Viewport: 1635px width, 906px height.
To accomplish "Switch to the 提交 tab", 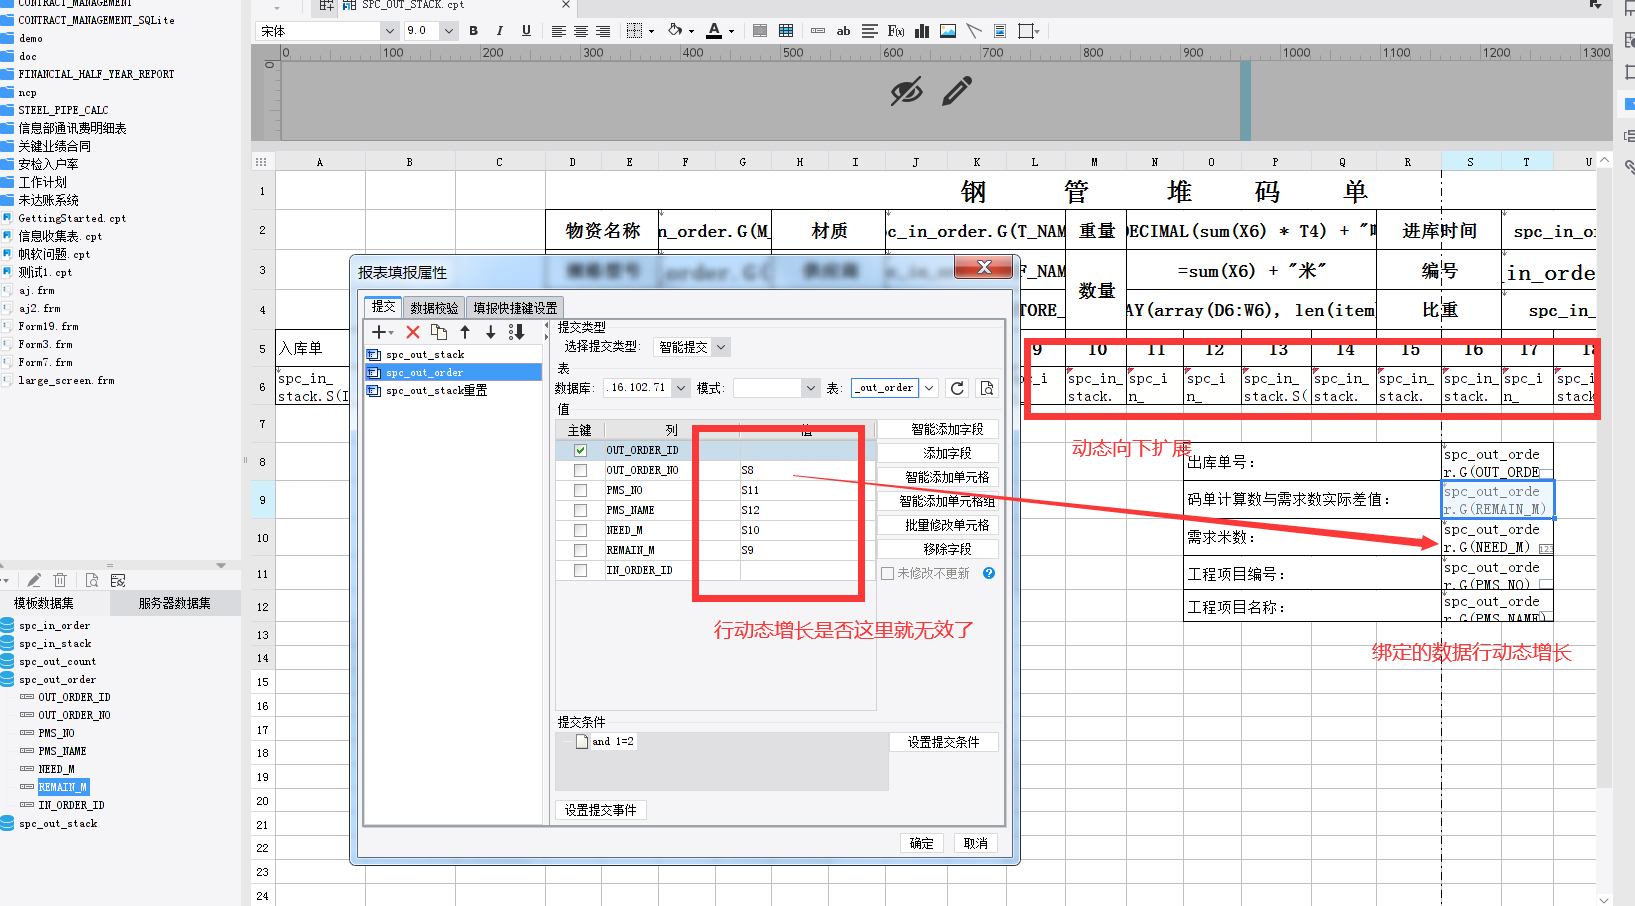I will tap(383, 307).
